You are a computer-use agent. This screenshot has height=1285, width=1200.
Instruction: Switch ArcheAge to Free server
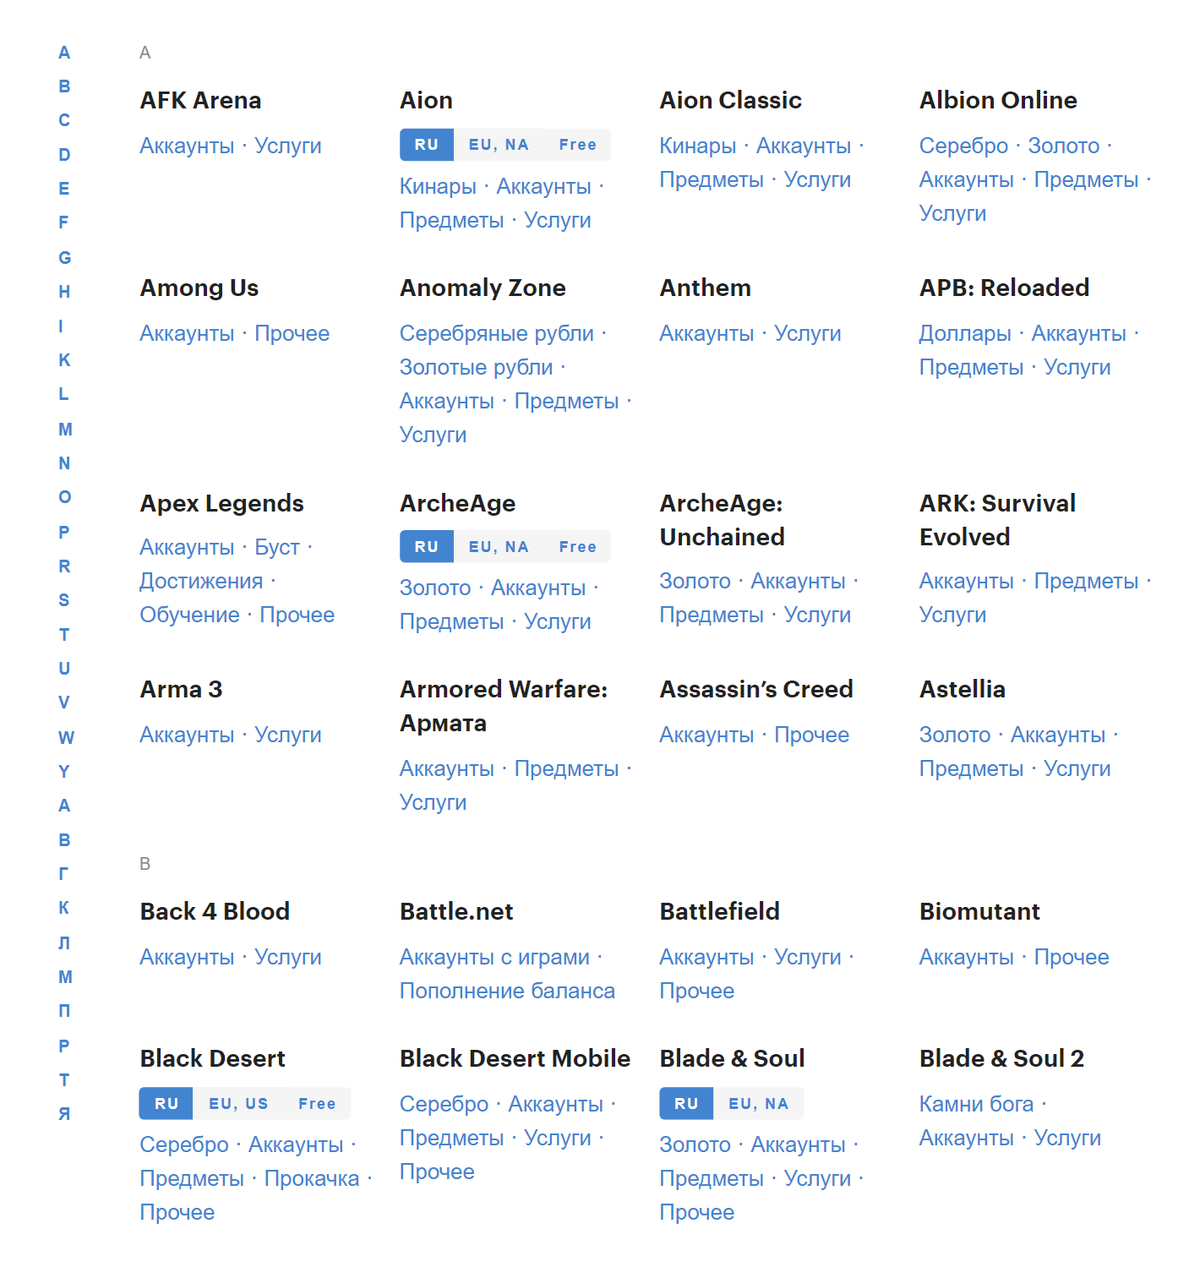pos(577,547)
